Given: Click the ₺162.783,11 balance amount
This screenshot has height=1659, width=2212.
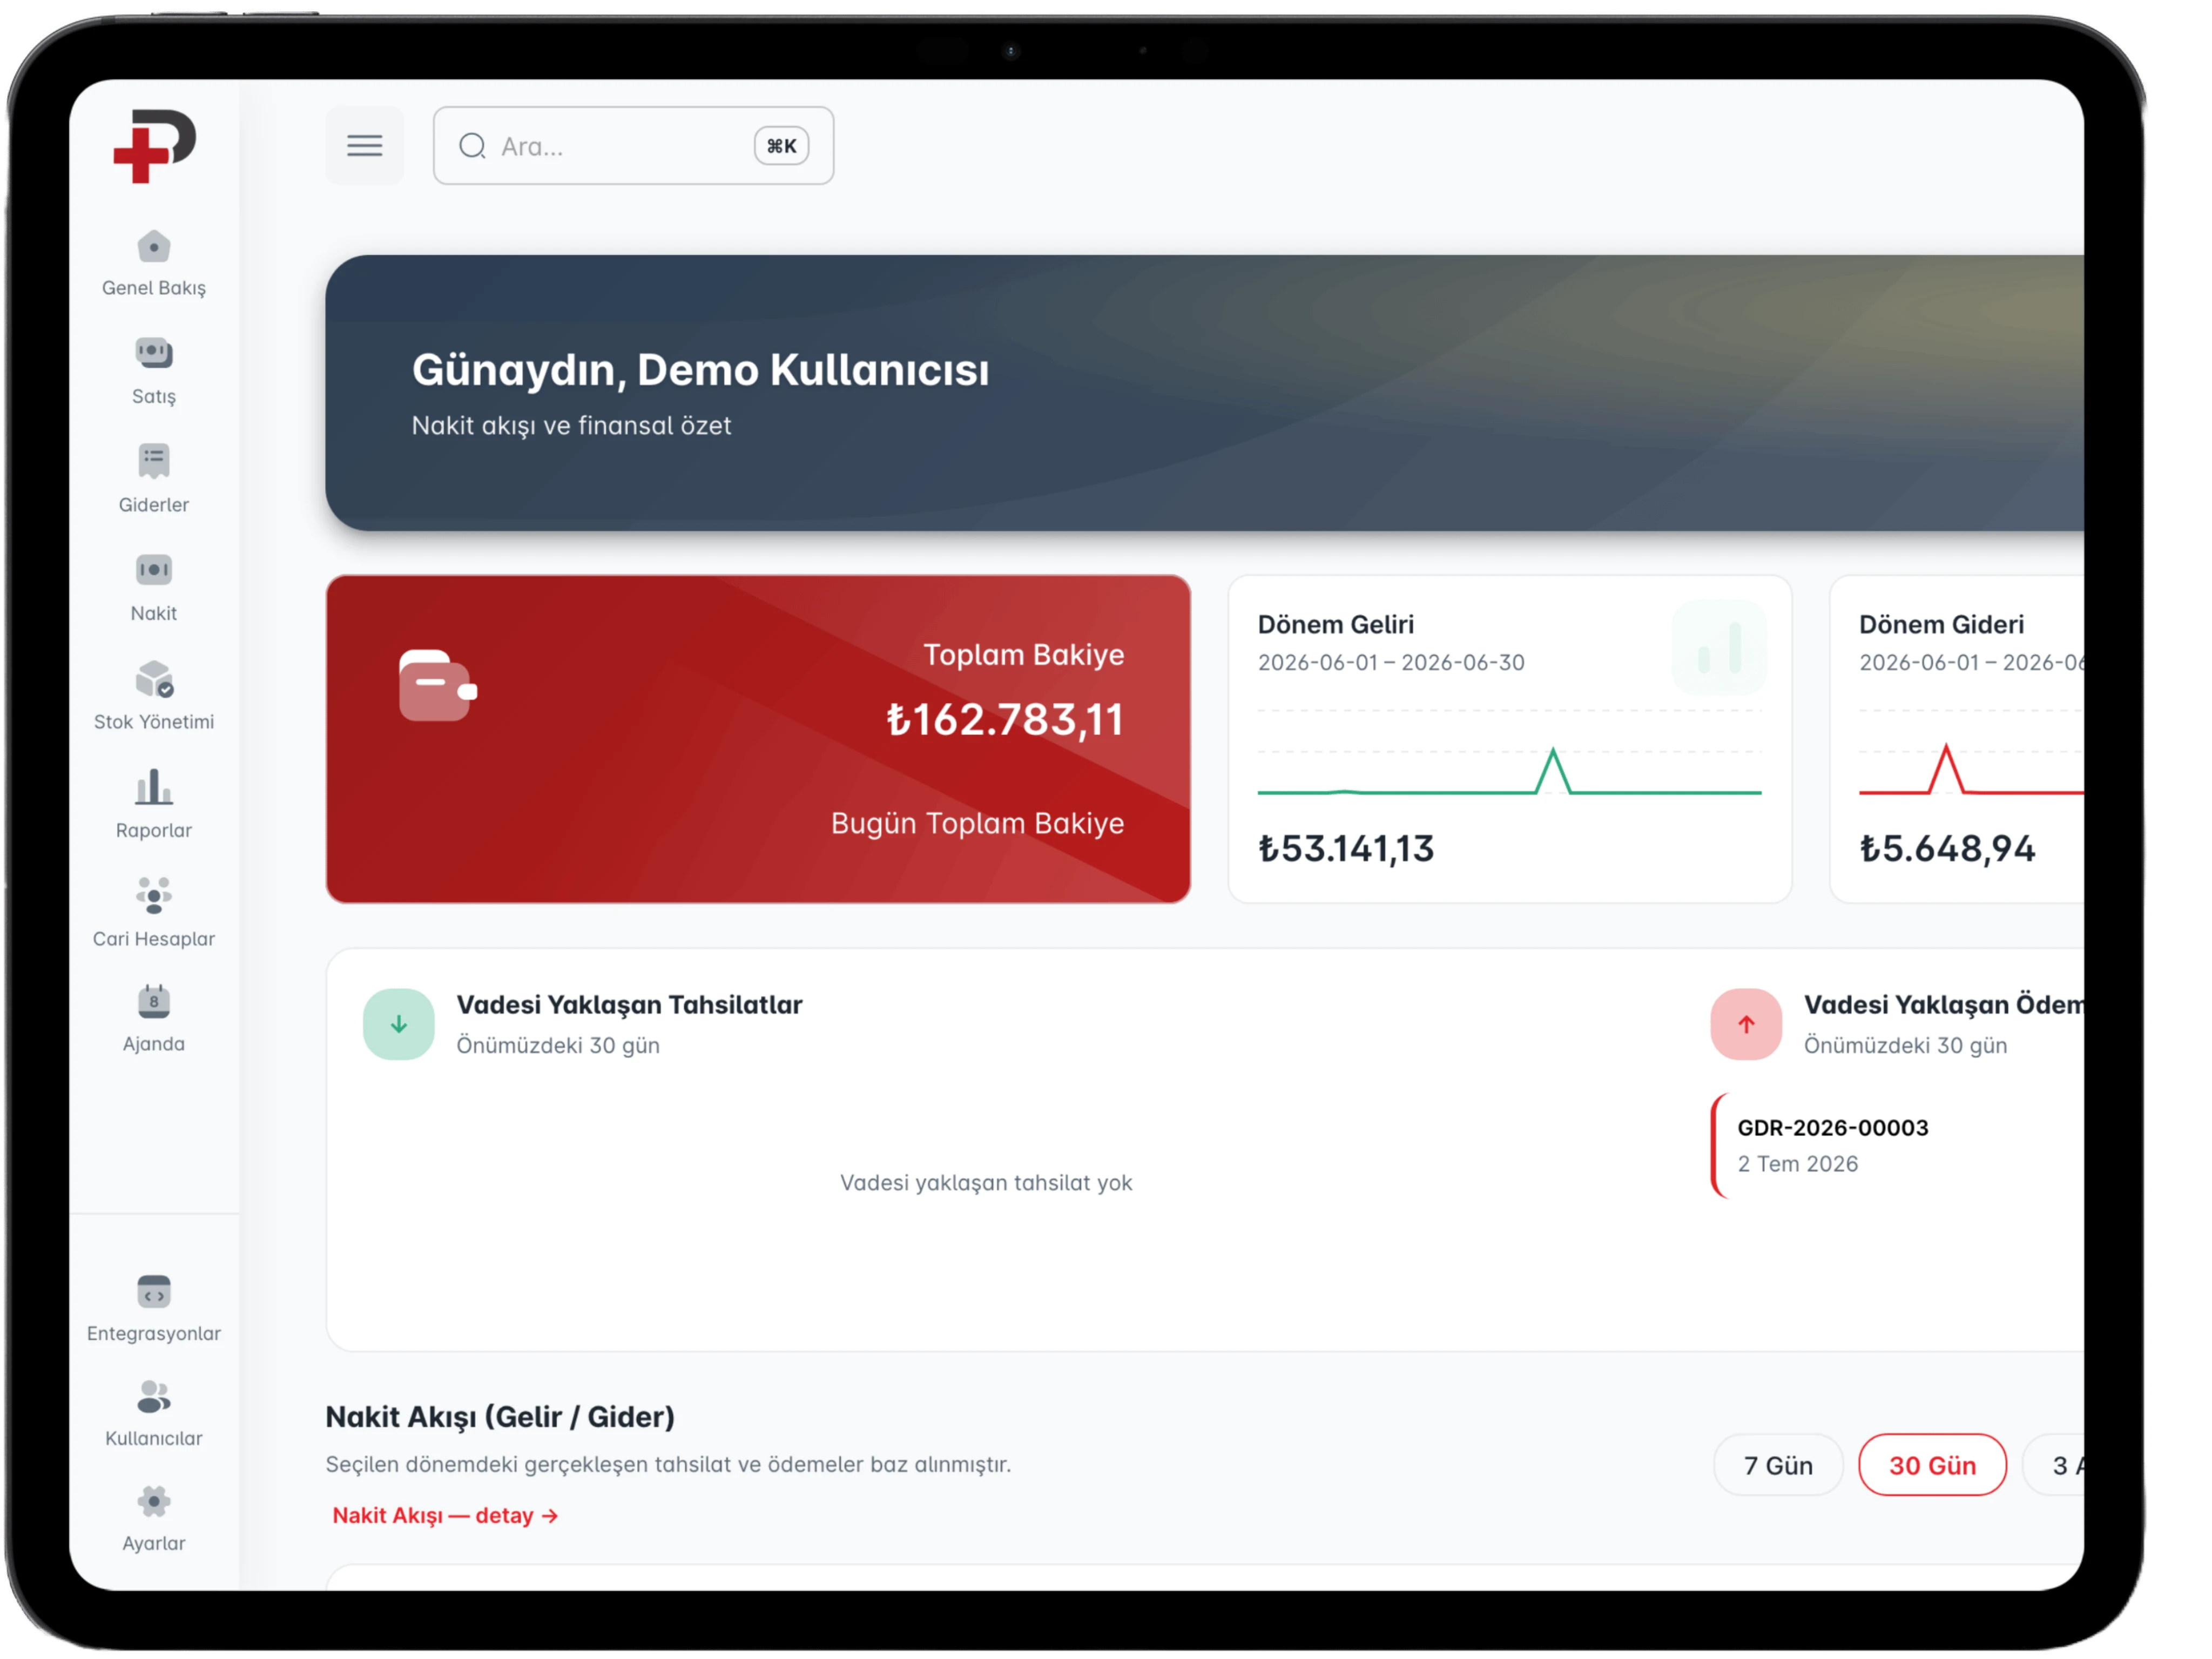Looking at the screenshot, I should coord(1005,720).
